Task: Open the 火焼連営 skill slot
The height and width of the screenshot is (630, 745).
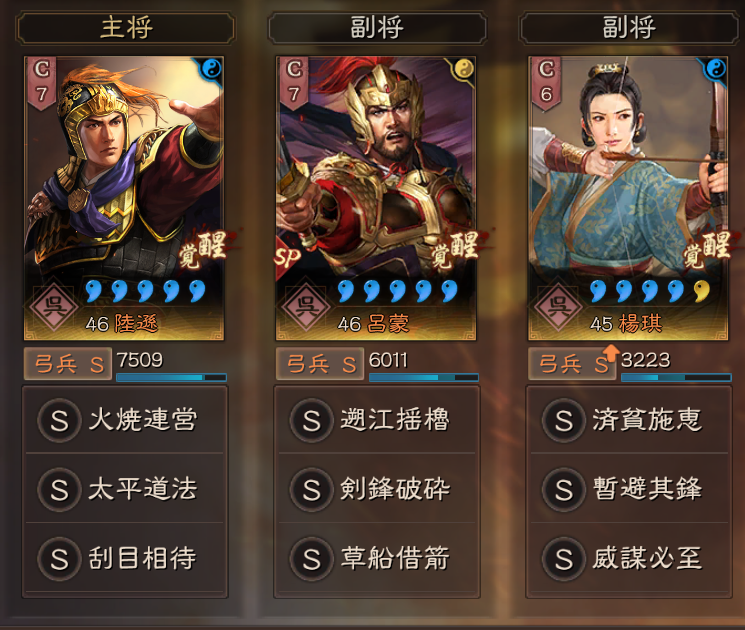Action: pos(124,420)
